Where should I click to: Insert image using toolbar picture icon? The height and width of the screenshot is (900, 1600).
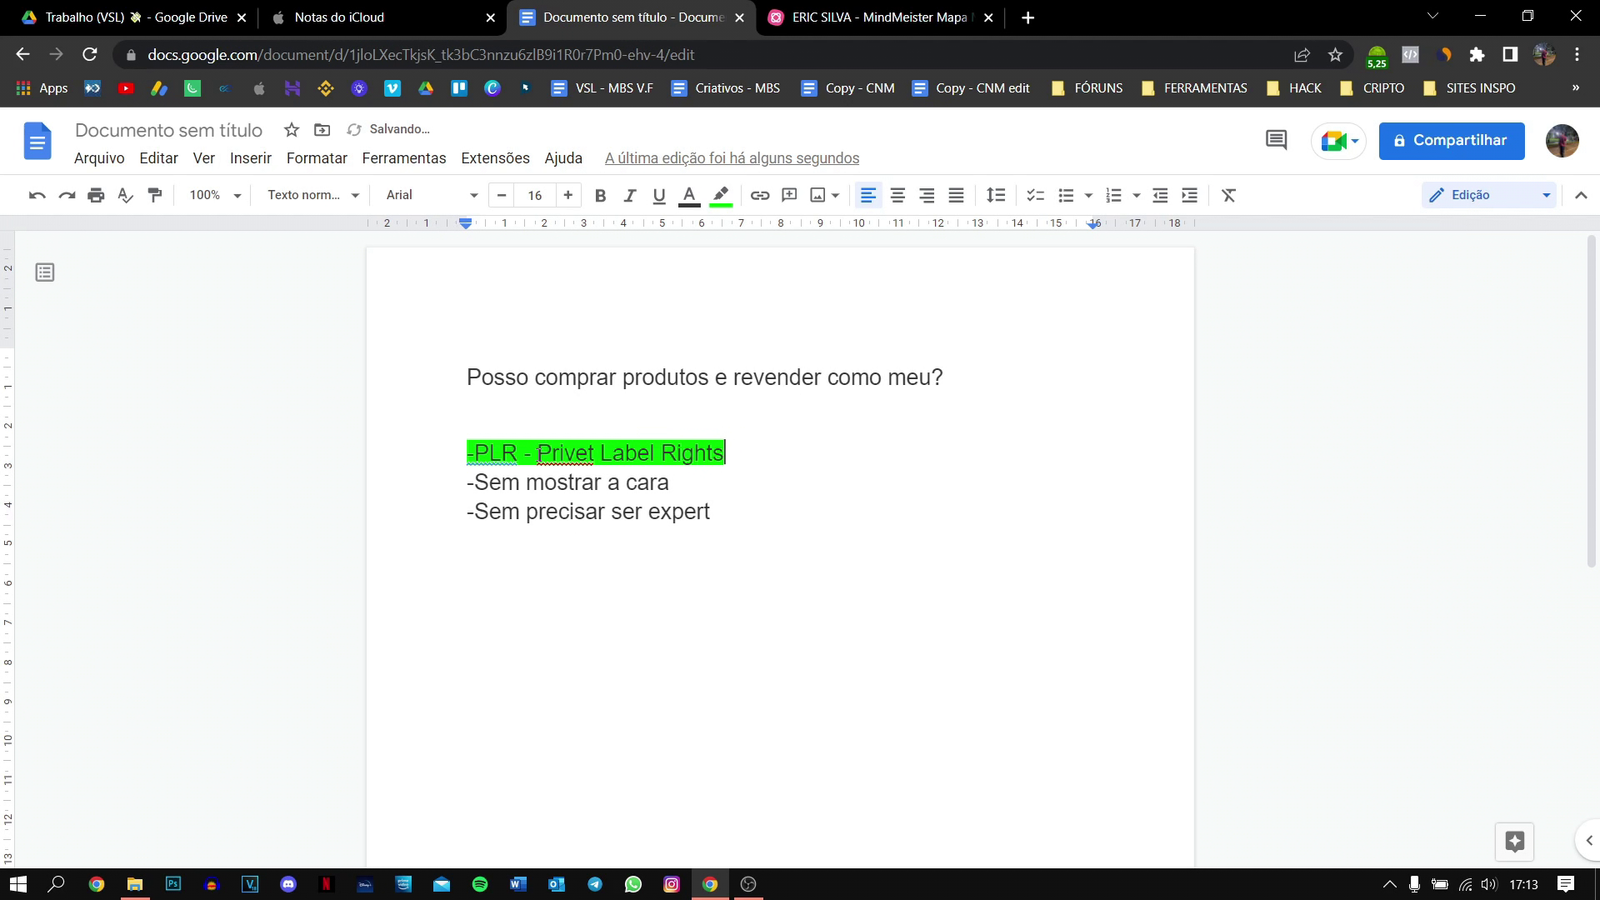pyautogui.click(x=818, y=195)
